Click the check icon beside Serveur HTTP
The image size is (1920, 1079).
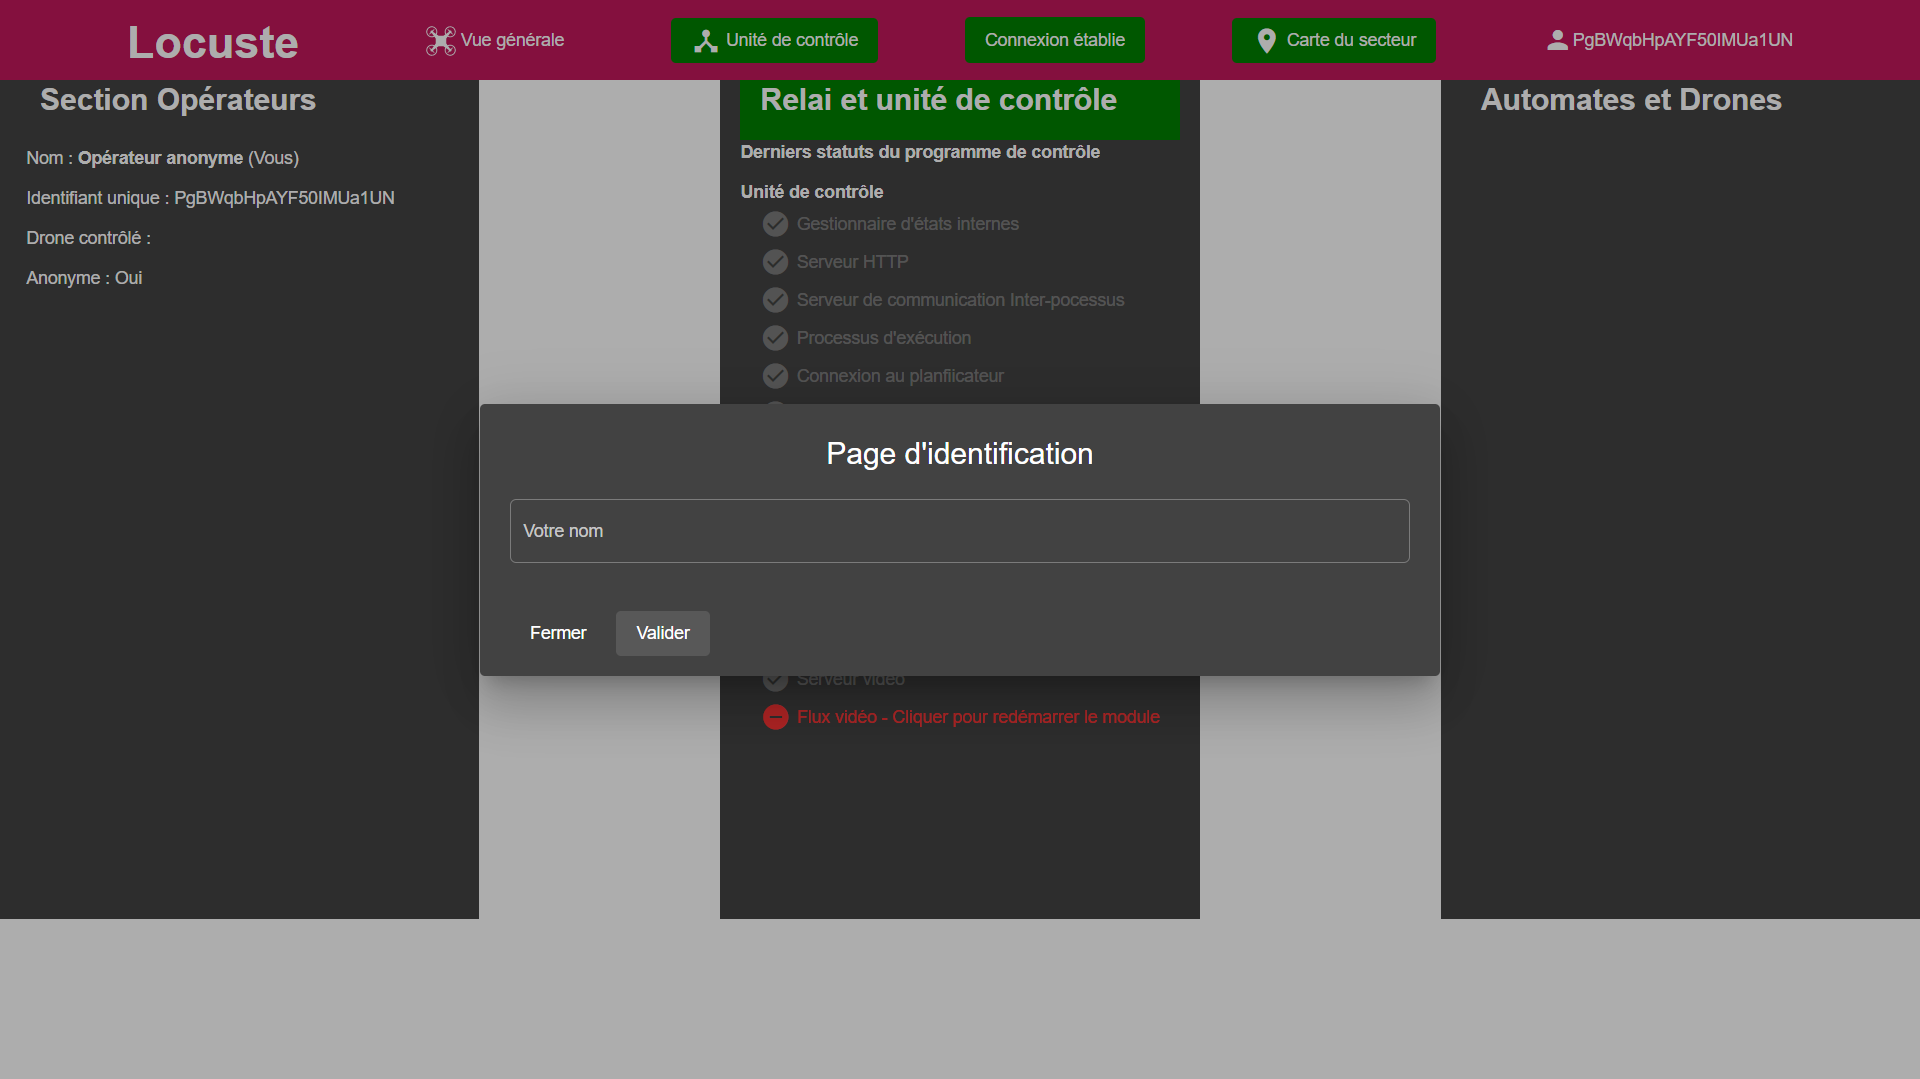(x=775, y=262)
